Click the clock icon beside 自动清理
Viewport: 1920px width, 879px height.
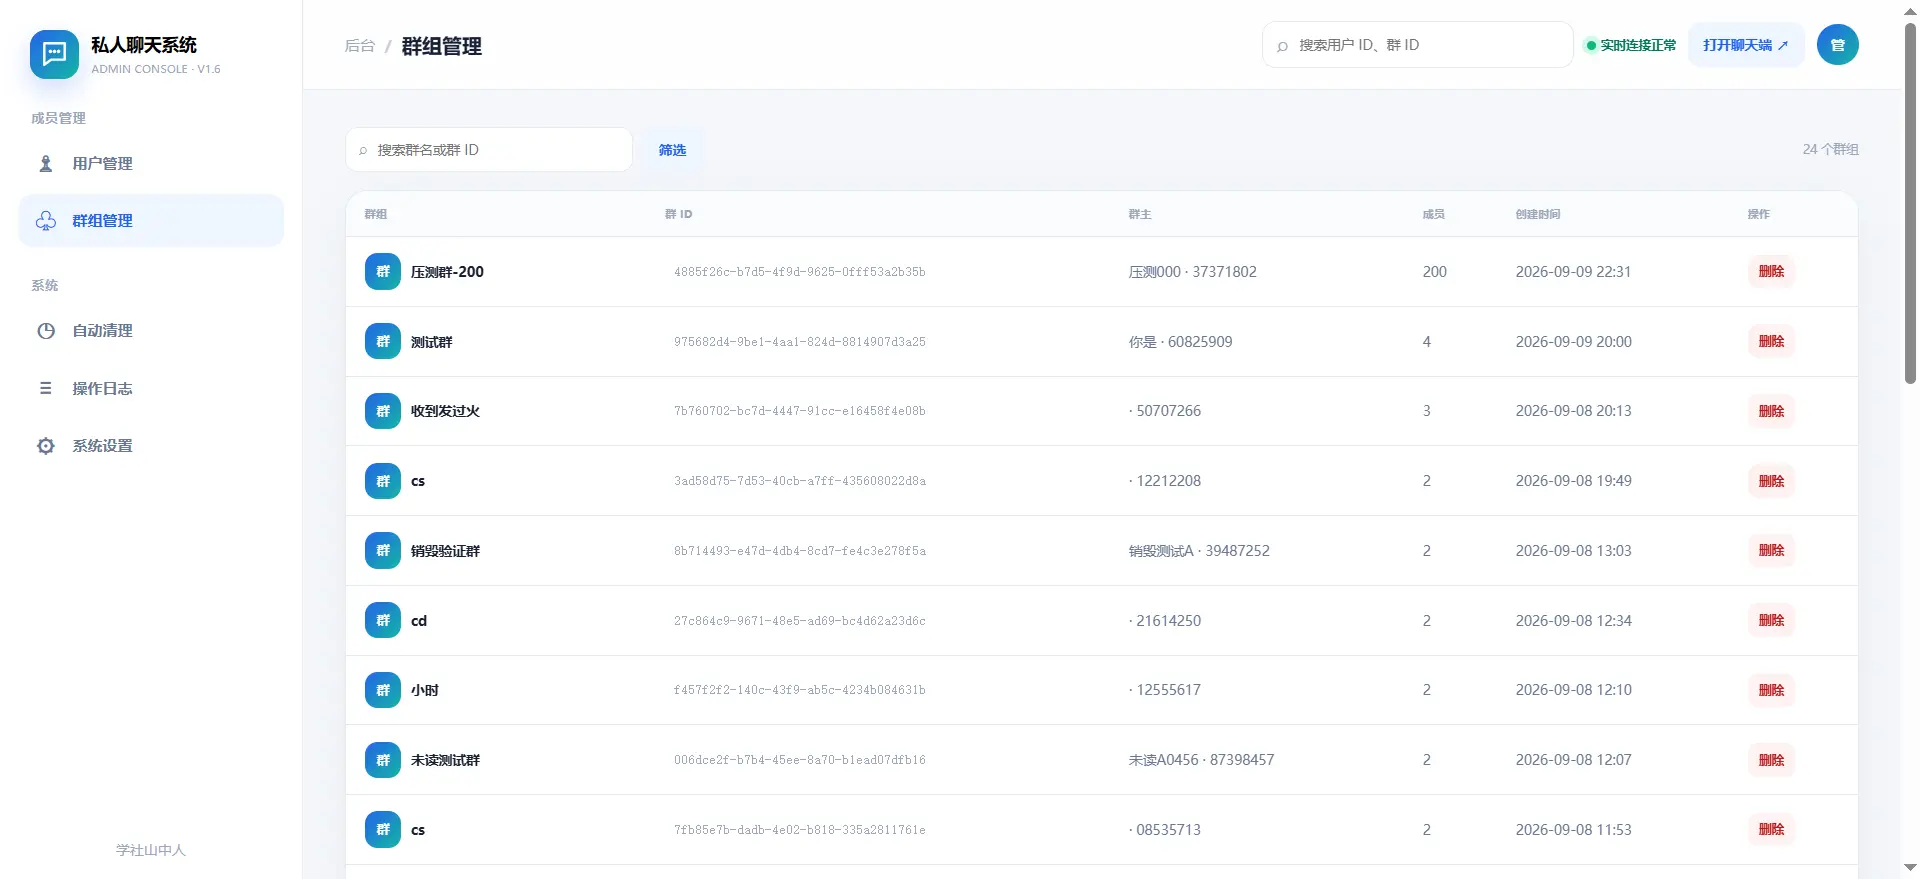point(46,331)
